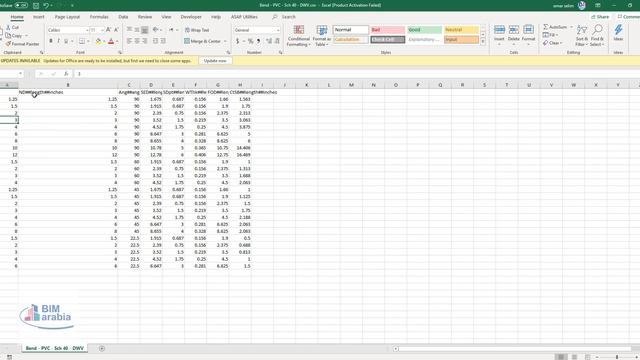
Task: Apply borders using the Borders icon
Action: coord(82,41)
